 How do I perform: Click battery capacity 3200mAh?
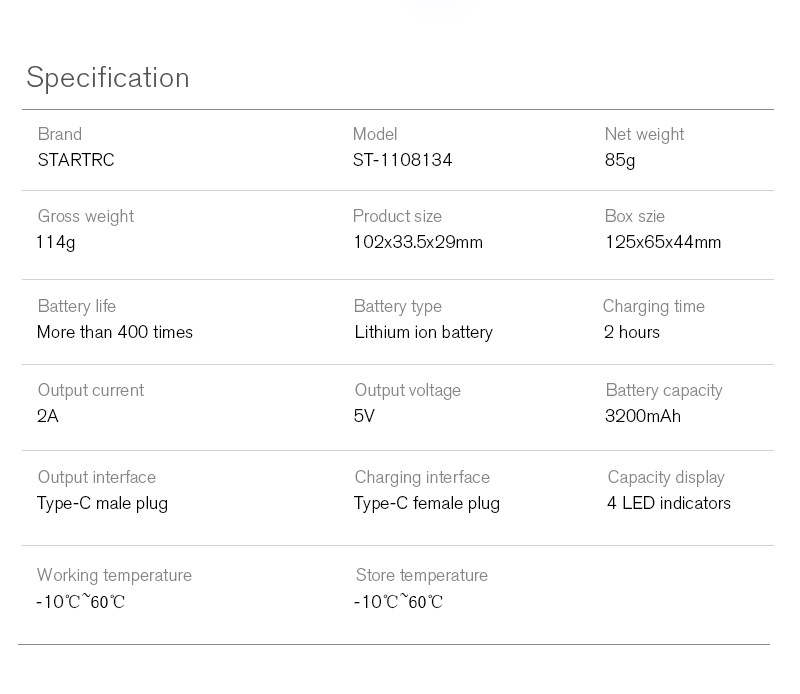(x=642, y=416)
